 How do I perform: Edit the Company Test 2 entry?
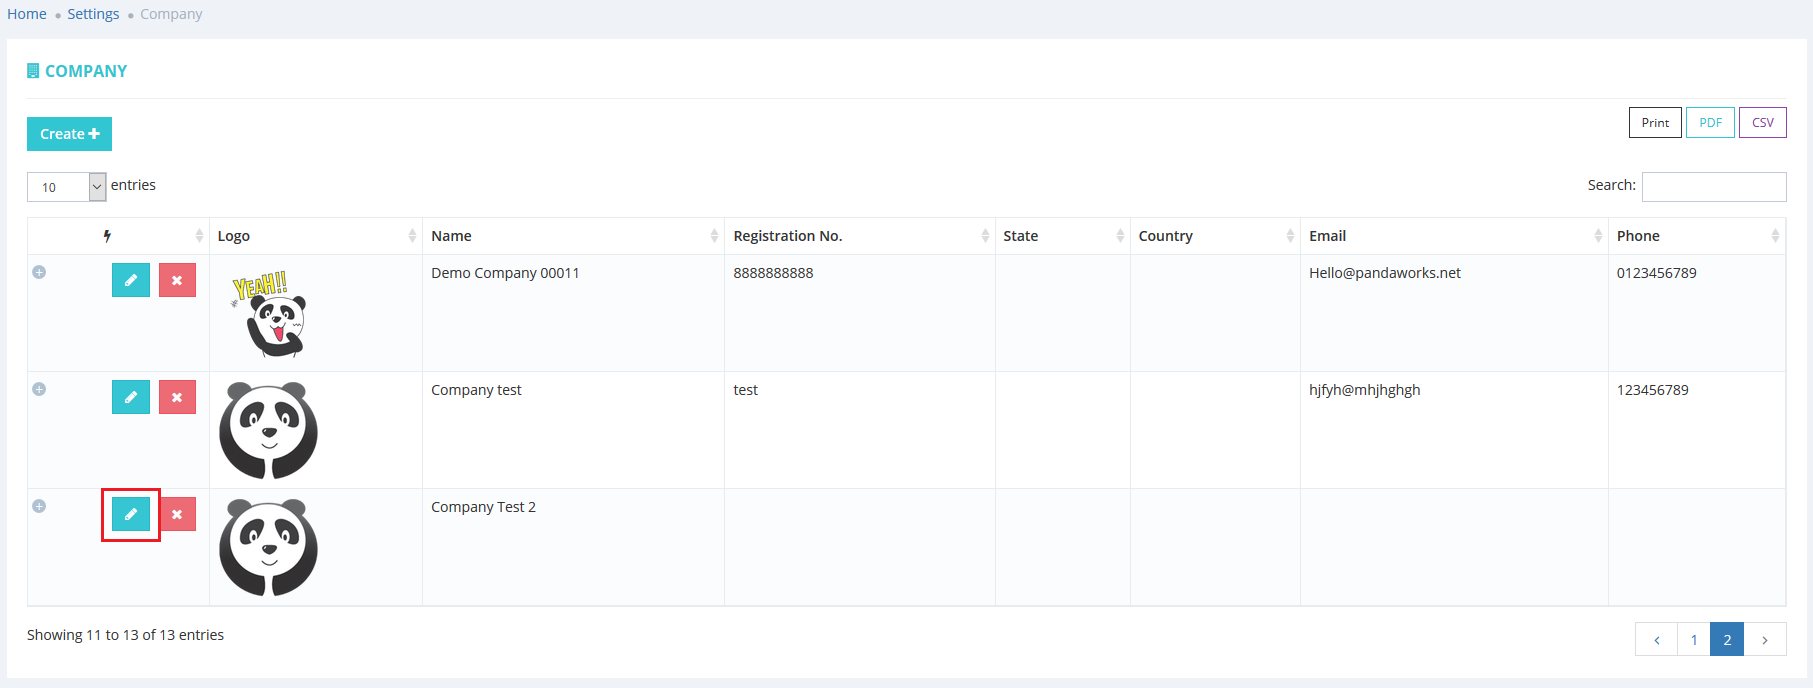(130, 514)
